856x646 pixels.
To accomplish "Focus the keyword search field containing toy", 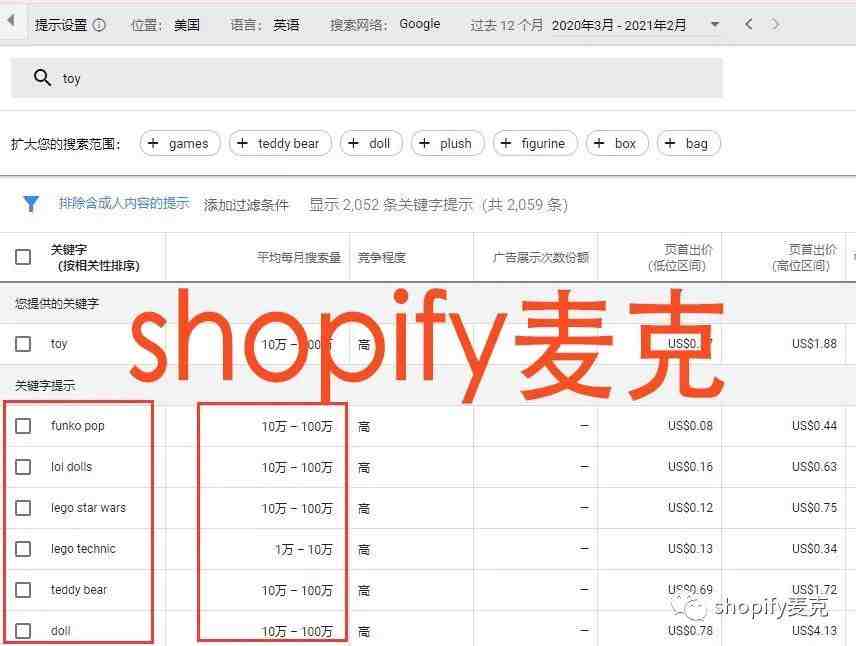I will (x=366, y=78).
